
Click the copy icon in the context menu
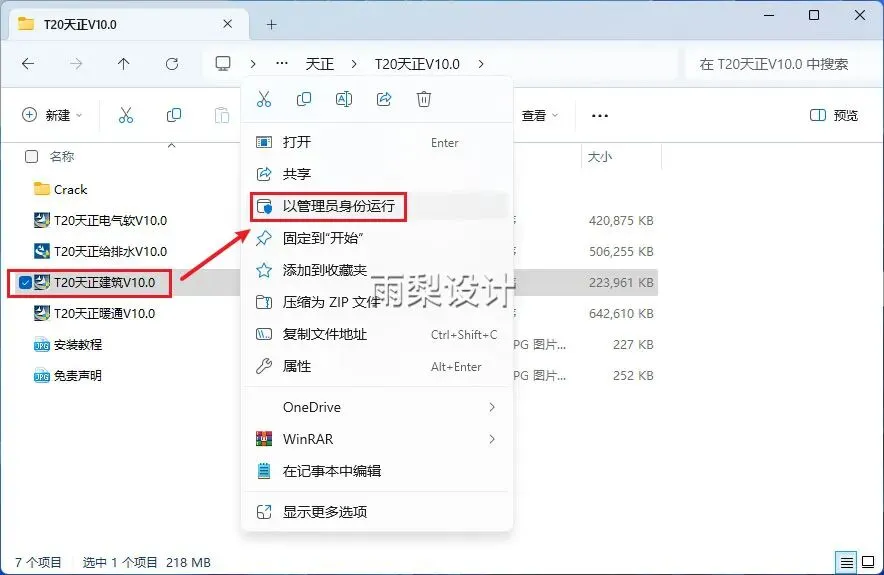pos(304,99)
